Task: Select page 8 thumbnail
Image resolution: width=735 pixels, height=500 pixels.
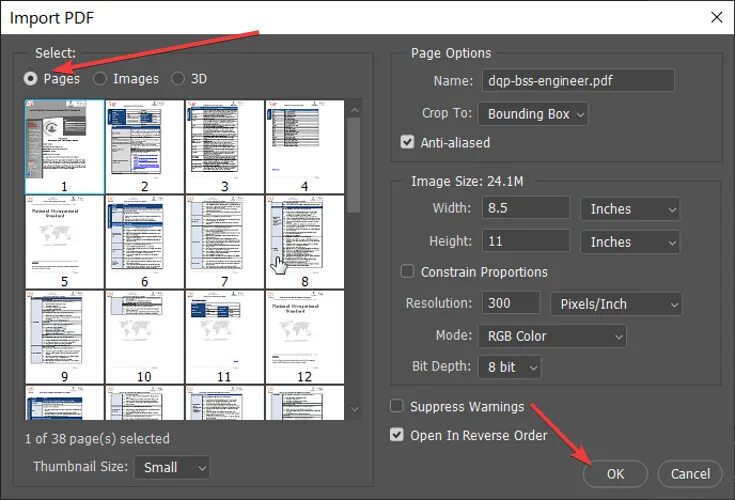Action: point(305,242)
